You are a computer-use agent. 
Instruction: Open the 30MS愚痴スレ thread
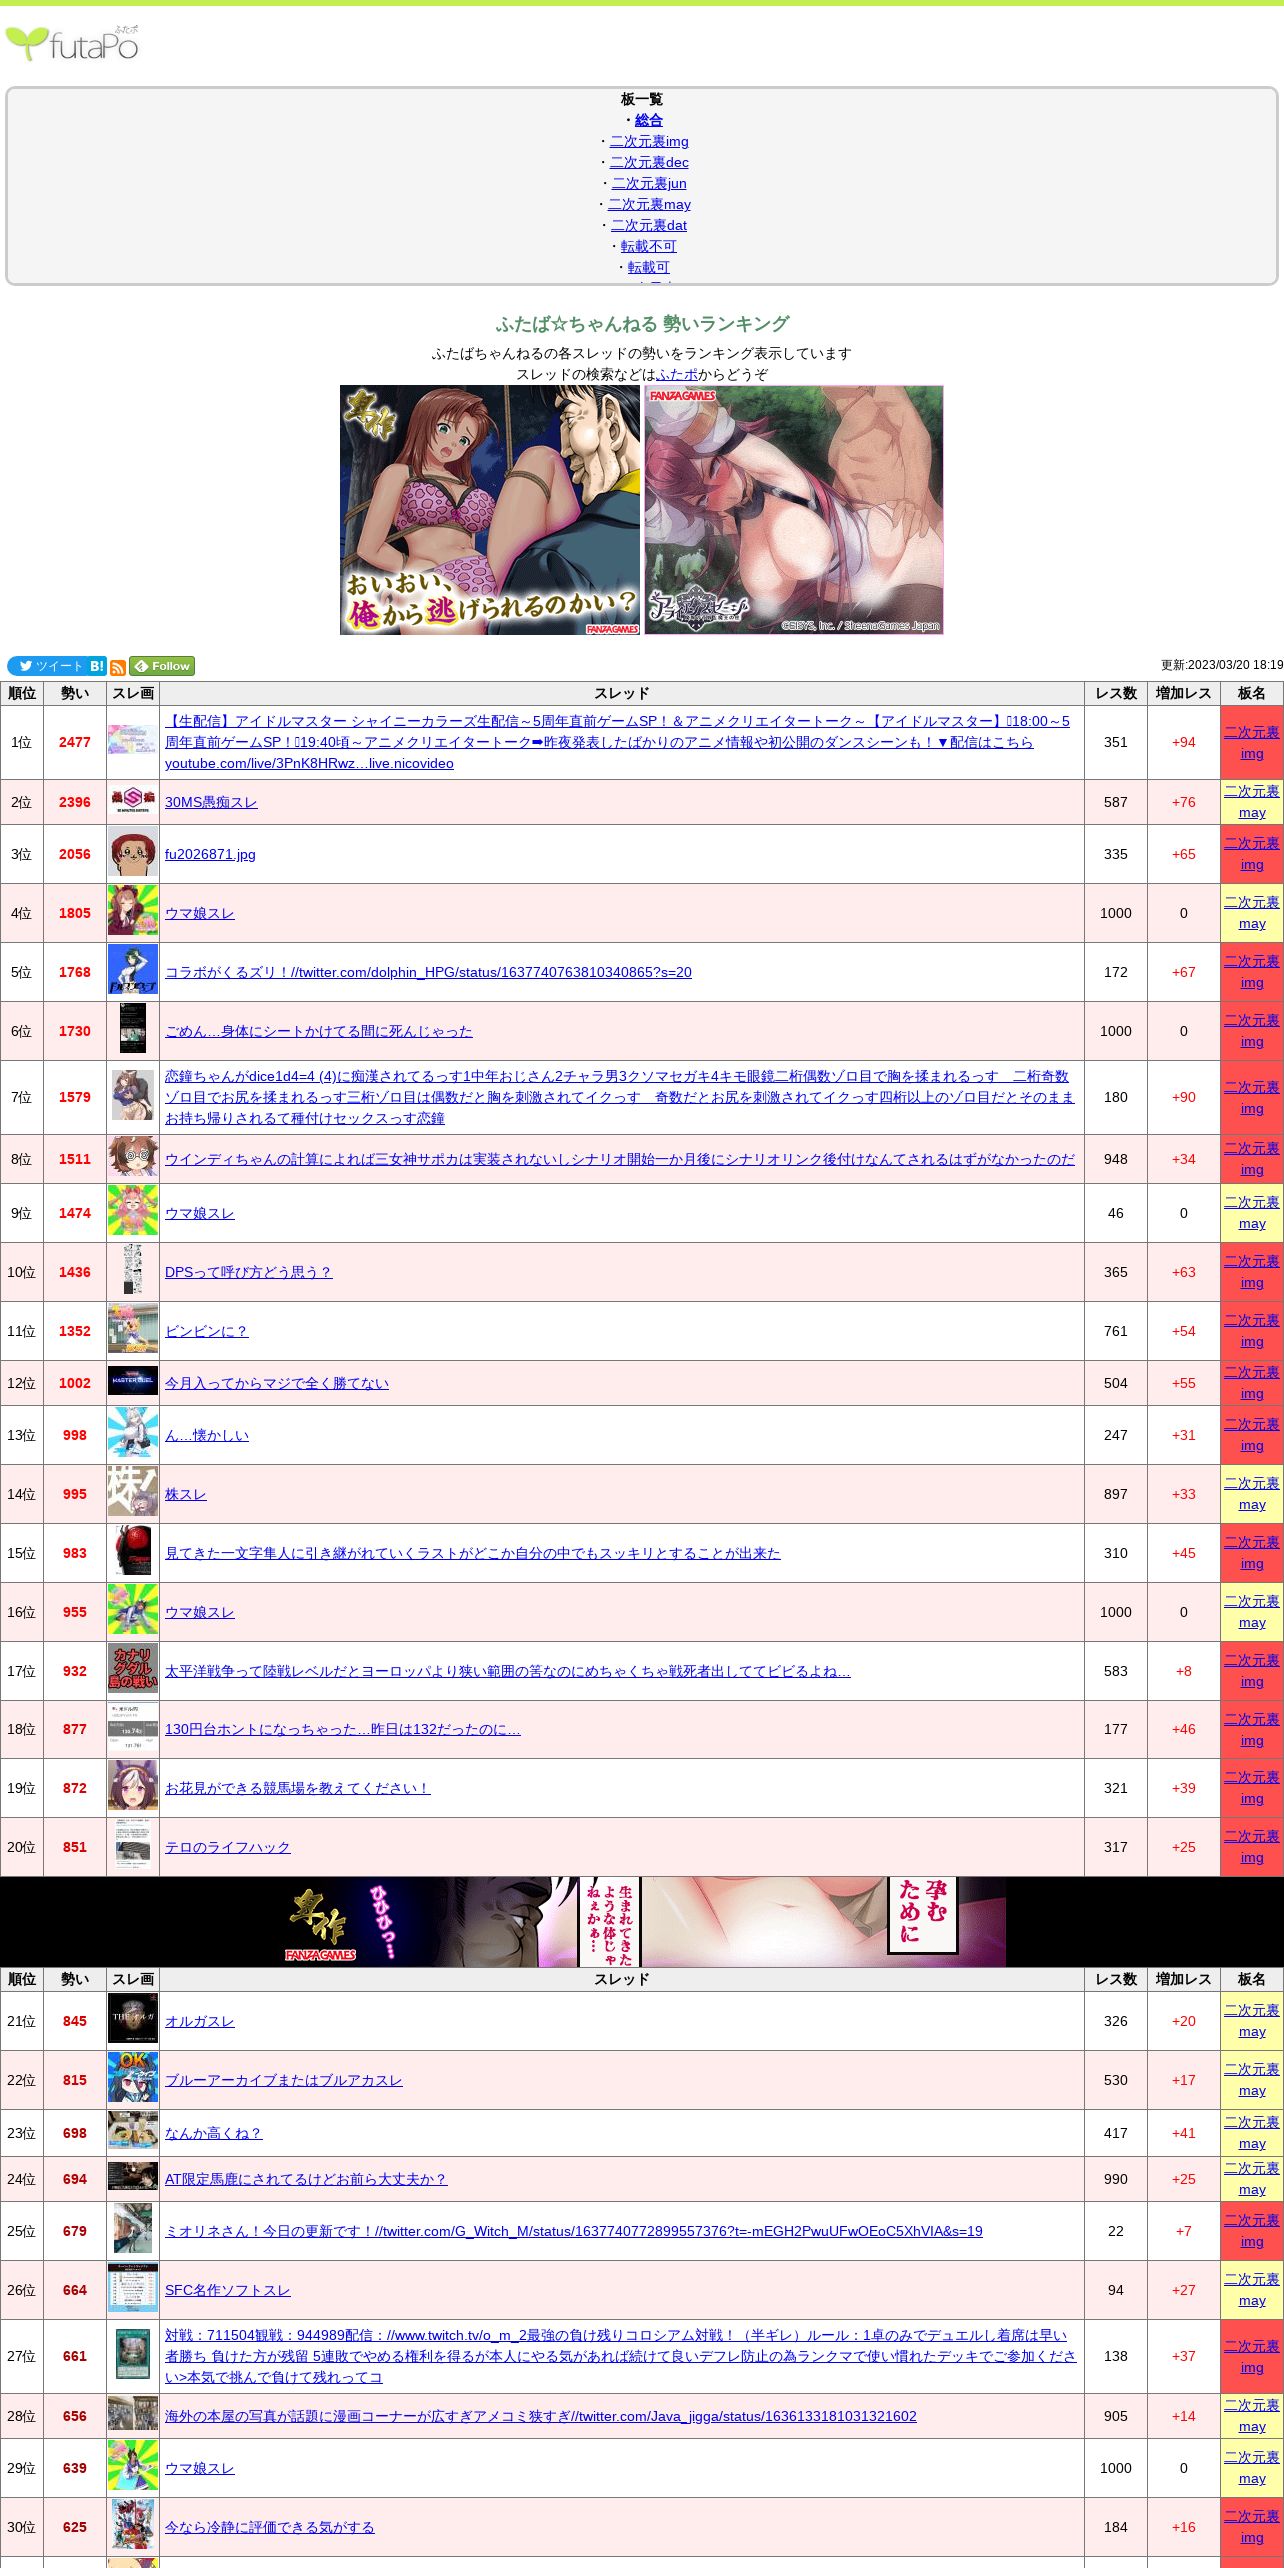pyautogui.click(x=211, y=802)
